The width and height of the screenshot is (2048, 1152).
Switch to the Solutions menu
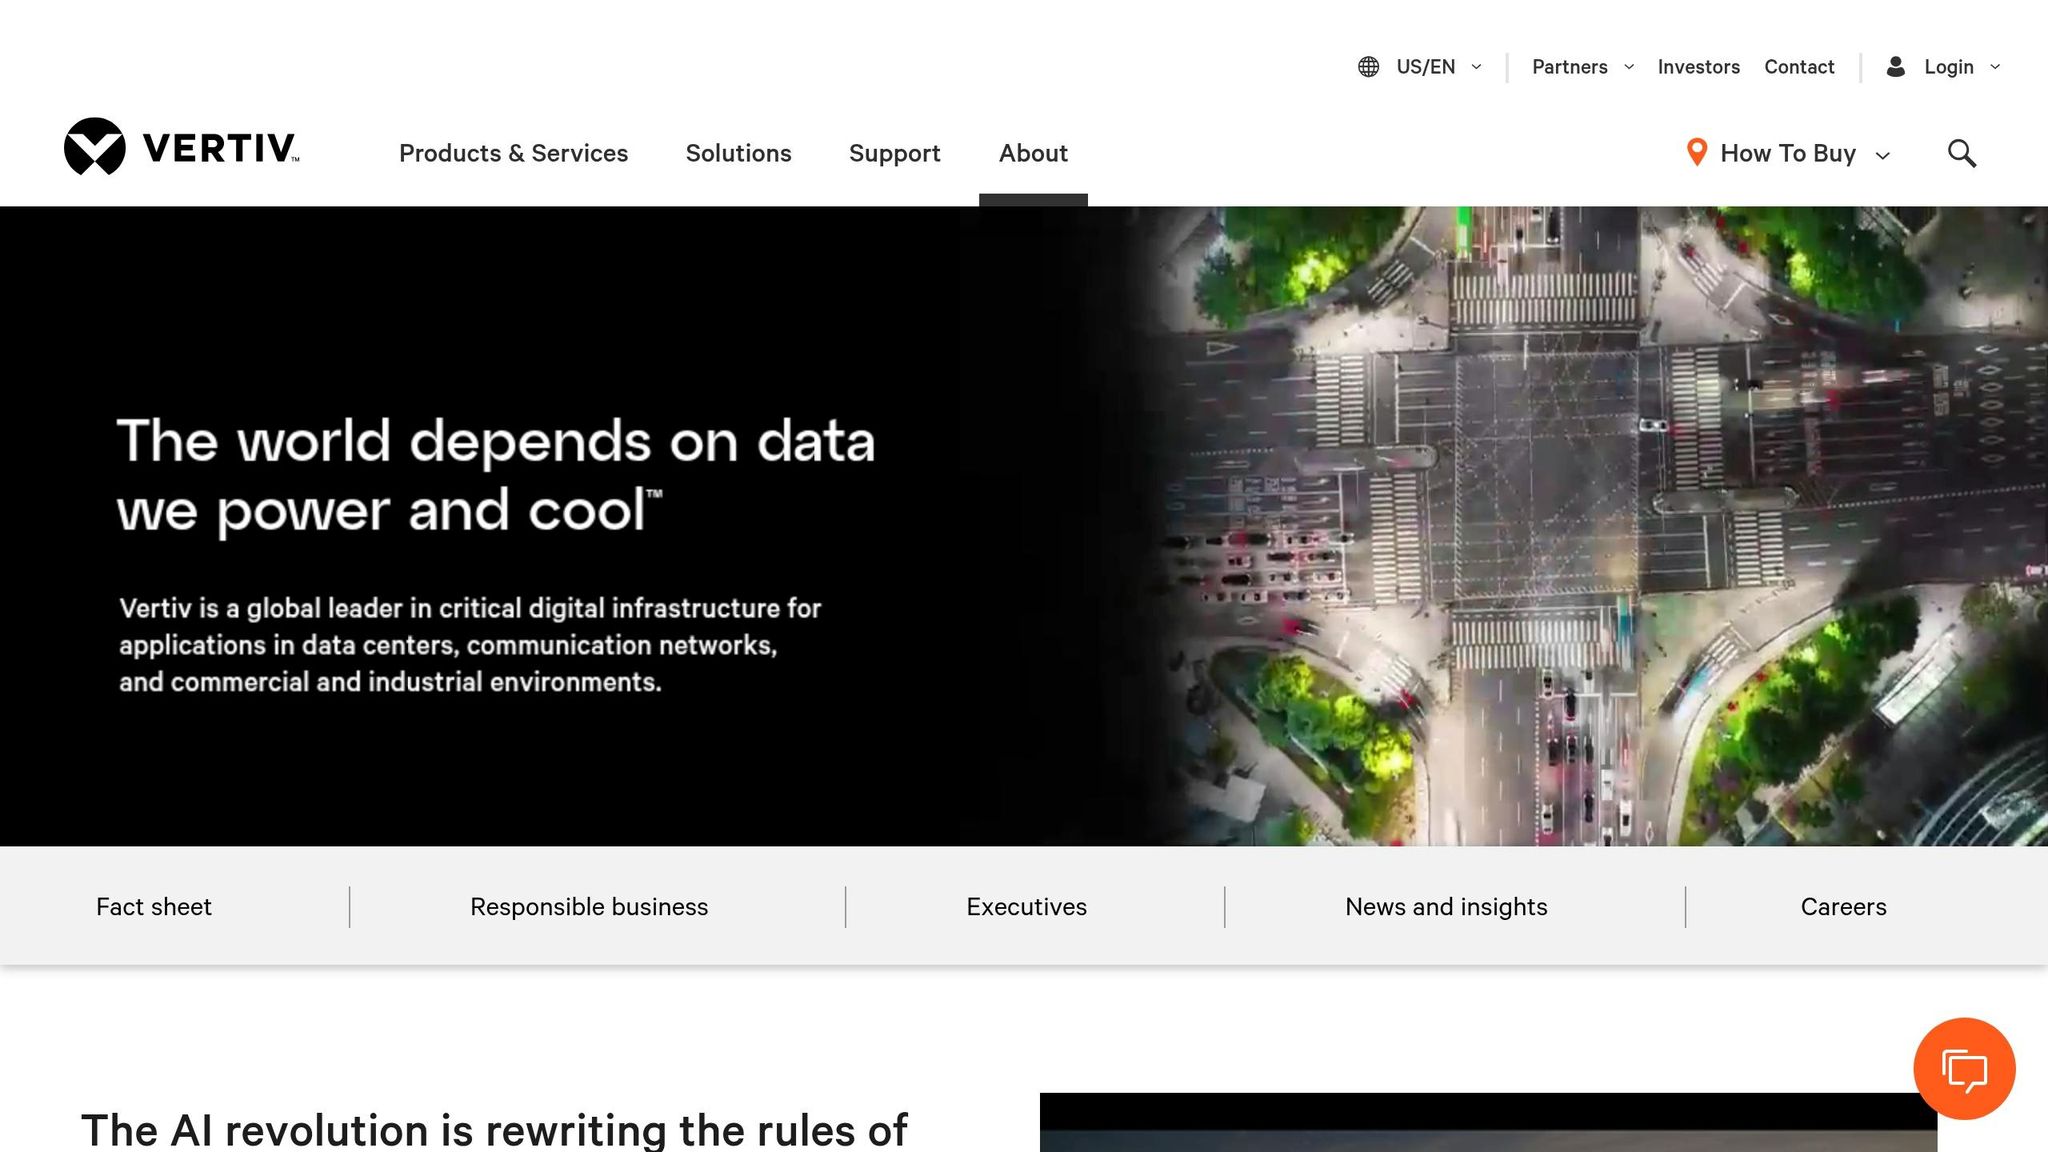pyautogui.click(x=738, y=153)
